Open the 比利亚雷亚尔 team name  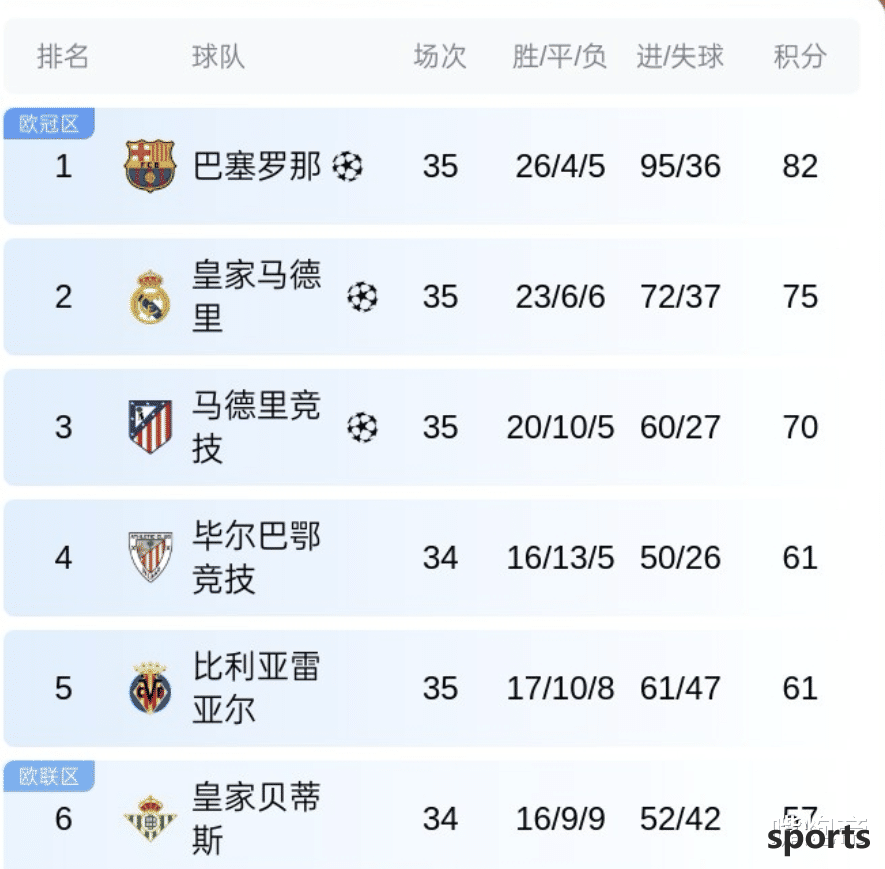(257, 688)
